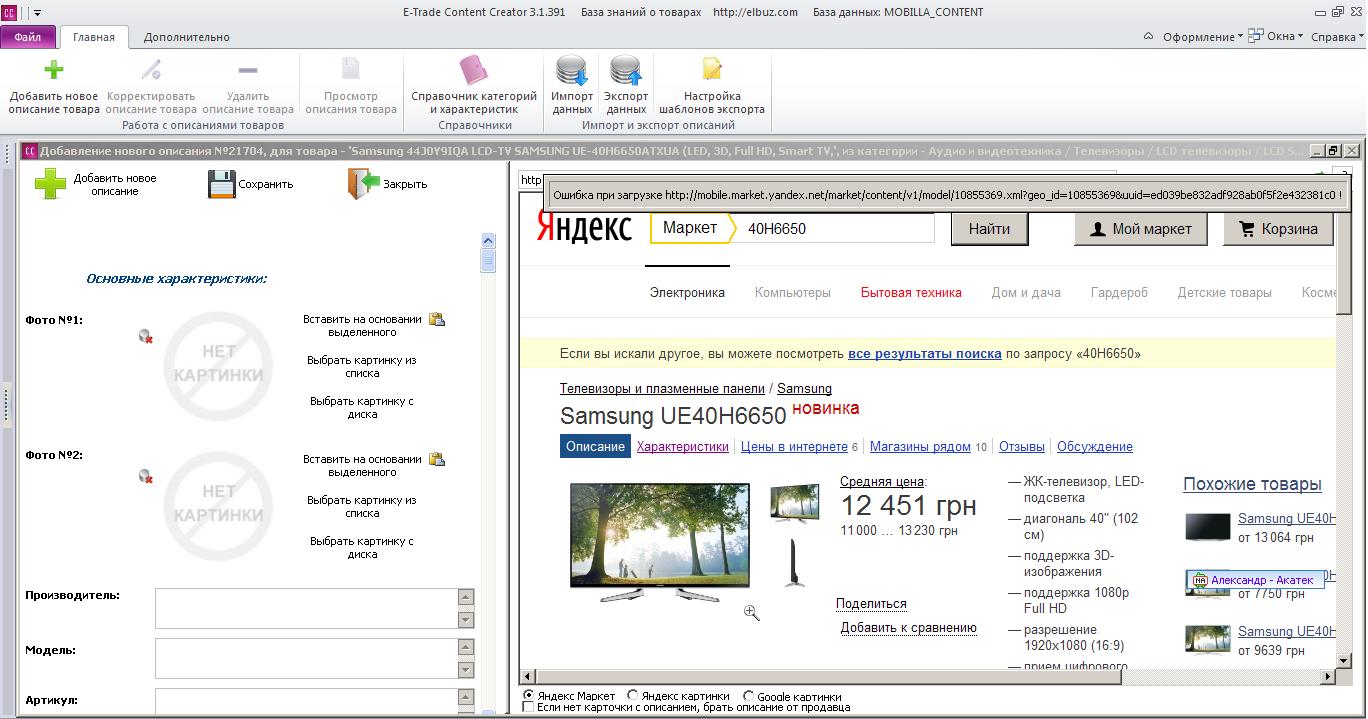1368x719 pixels.
Task: Click the application CC logo icon in title bar
Action: (x=9, y=12)
